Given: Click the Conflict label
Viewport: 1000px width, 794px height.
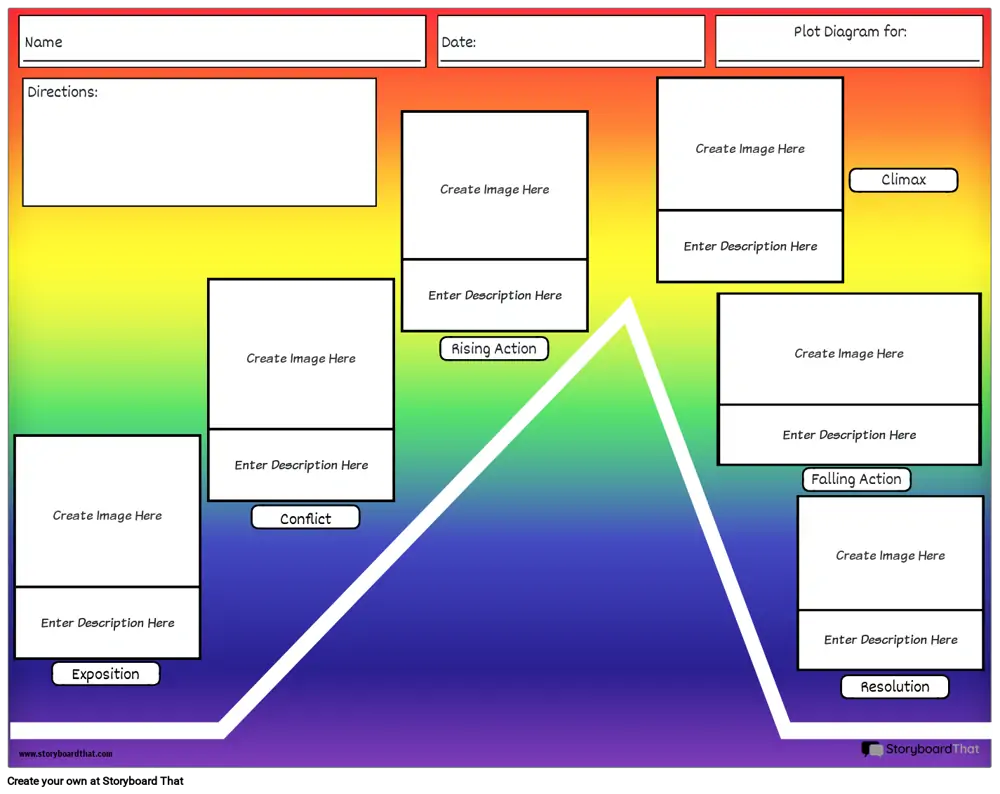Looking at the screenshot, I should point(305,518).
